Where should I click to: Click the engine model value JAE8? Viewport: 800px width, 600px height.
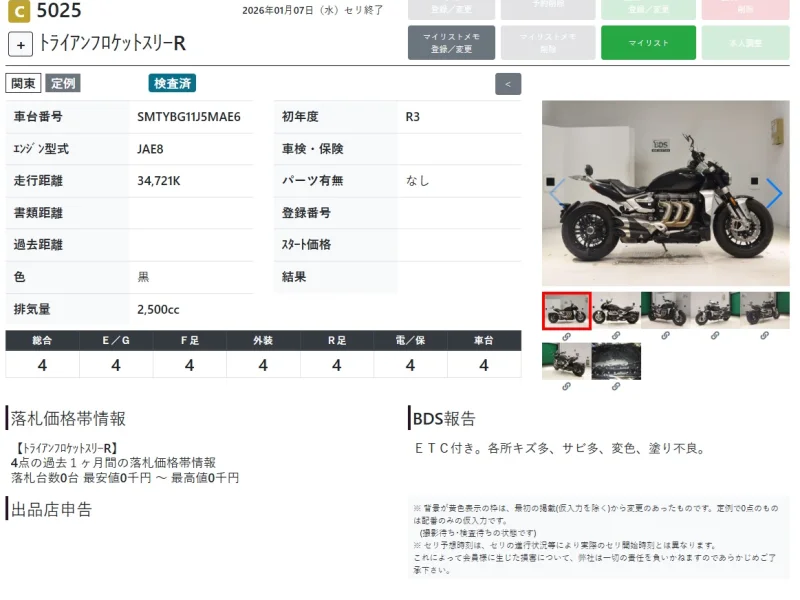coord(150,149)
